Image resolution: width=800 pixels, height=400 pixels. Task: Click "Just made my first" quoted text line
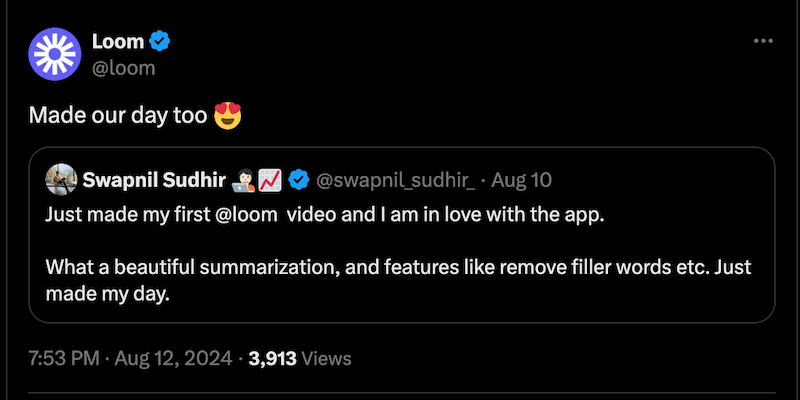coord(130,215)
